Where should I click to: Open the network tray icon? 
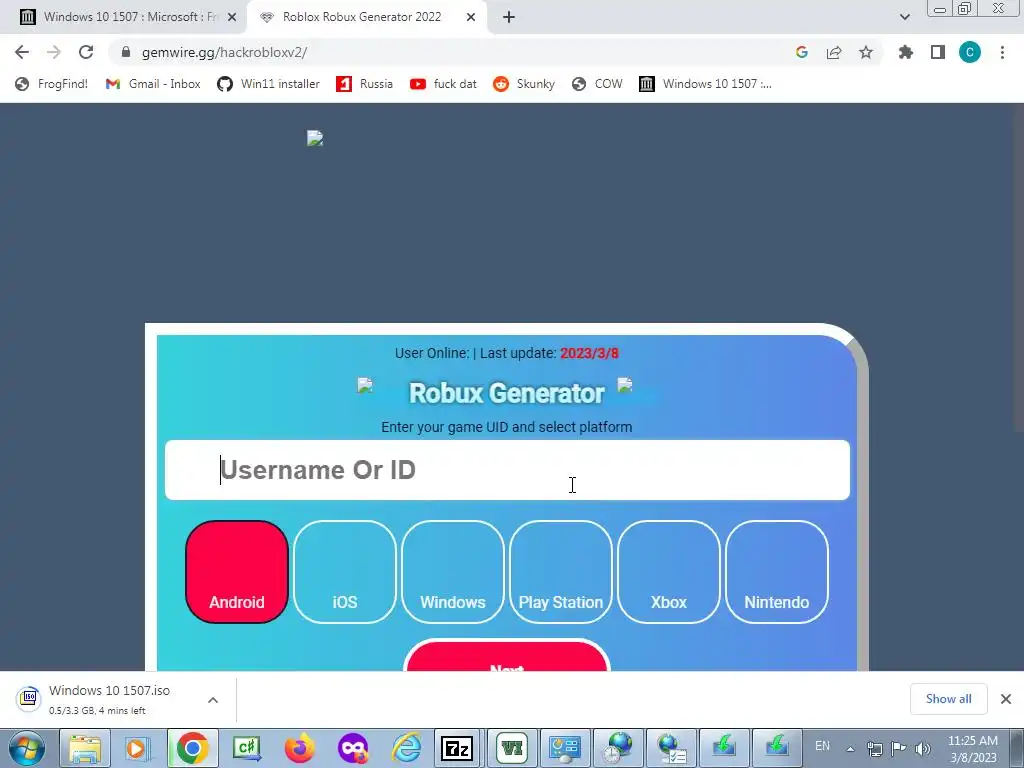point(874,749)
